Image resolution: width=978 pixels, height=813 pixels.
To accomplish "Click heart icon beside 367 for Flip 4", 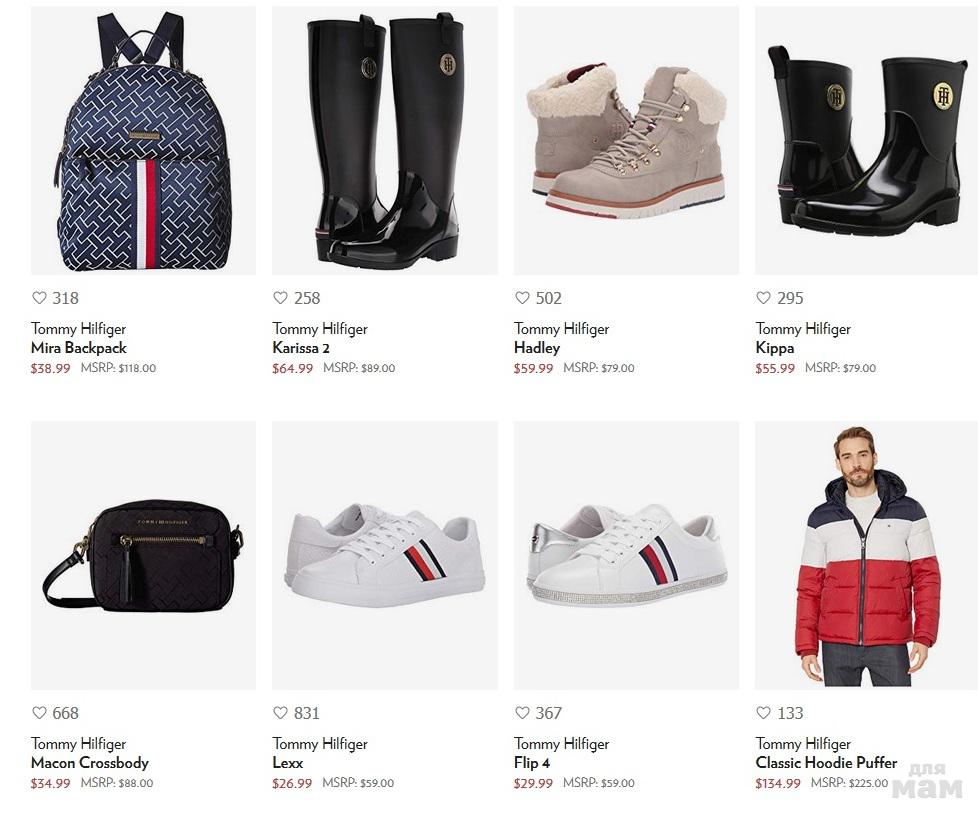I will 522,713.
